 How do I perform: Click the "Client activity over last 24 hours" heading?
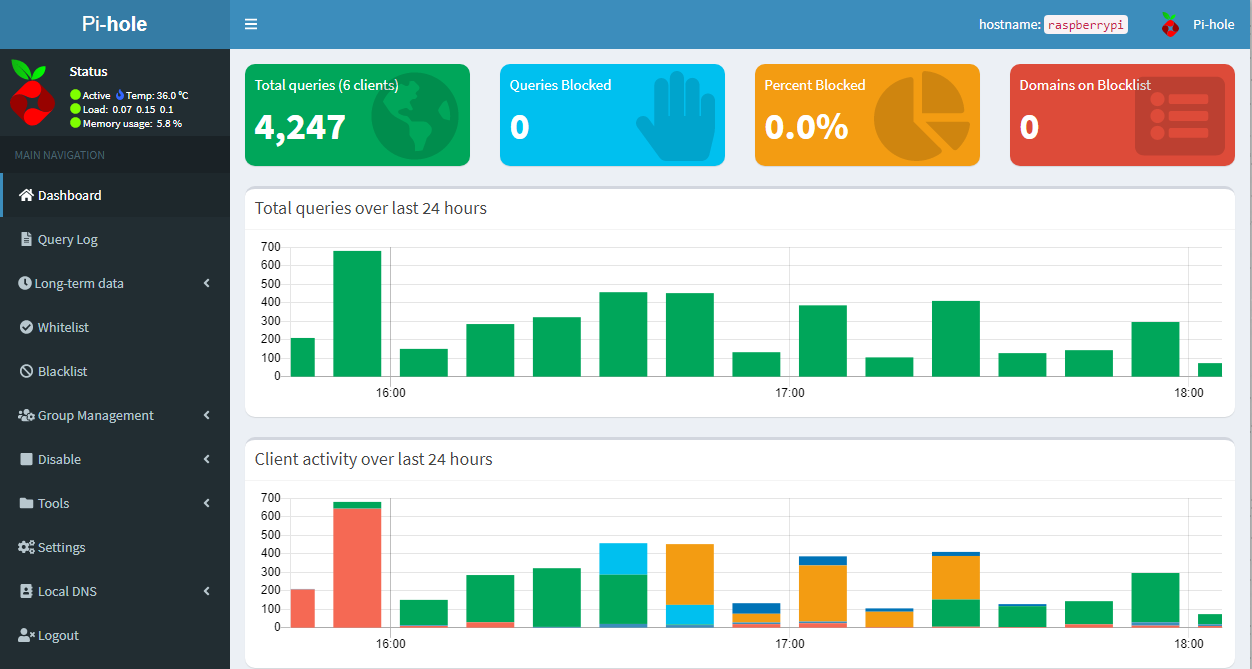(374, 459)
